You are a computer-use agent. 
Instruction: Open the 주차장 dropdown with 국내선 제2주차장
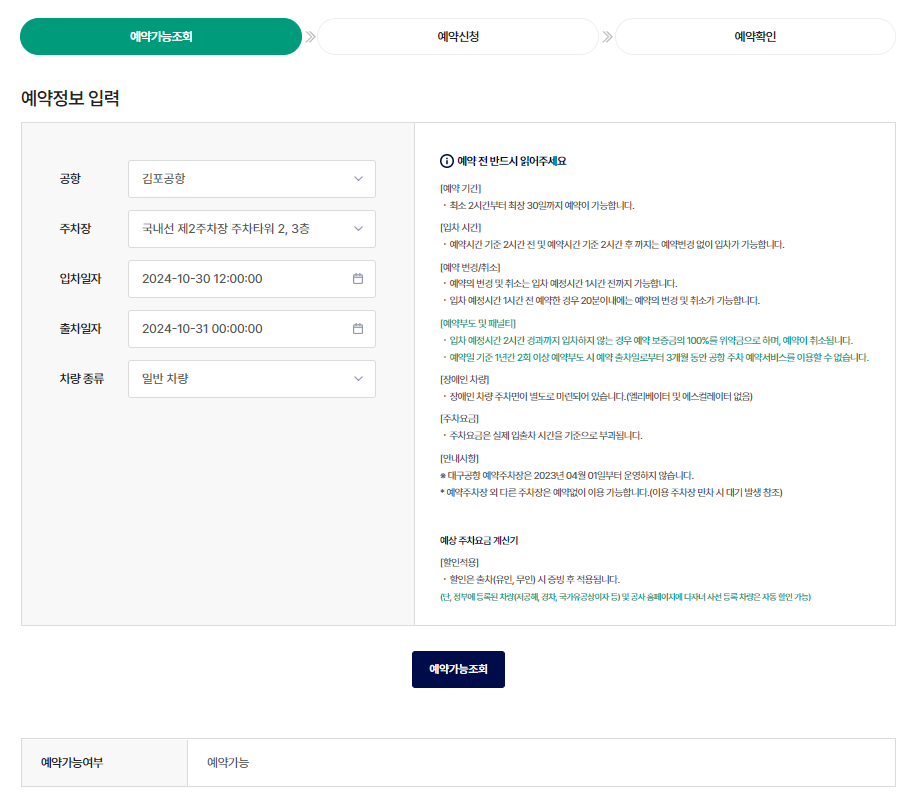click(x=252, y=229)
